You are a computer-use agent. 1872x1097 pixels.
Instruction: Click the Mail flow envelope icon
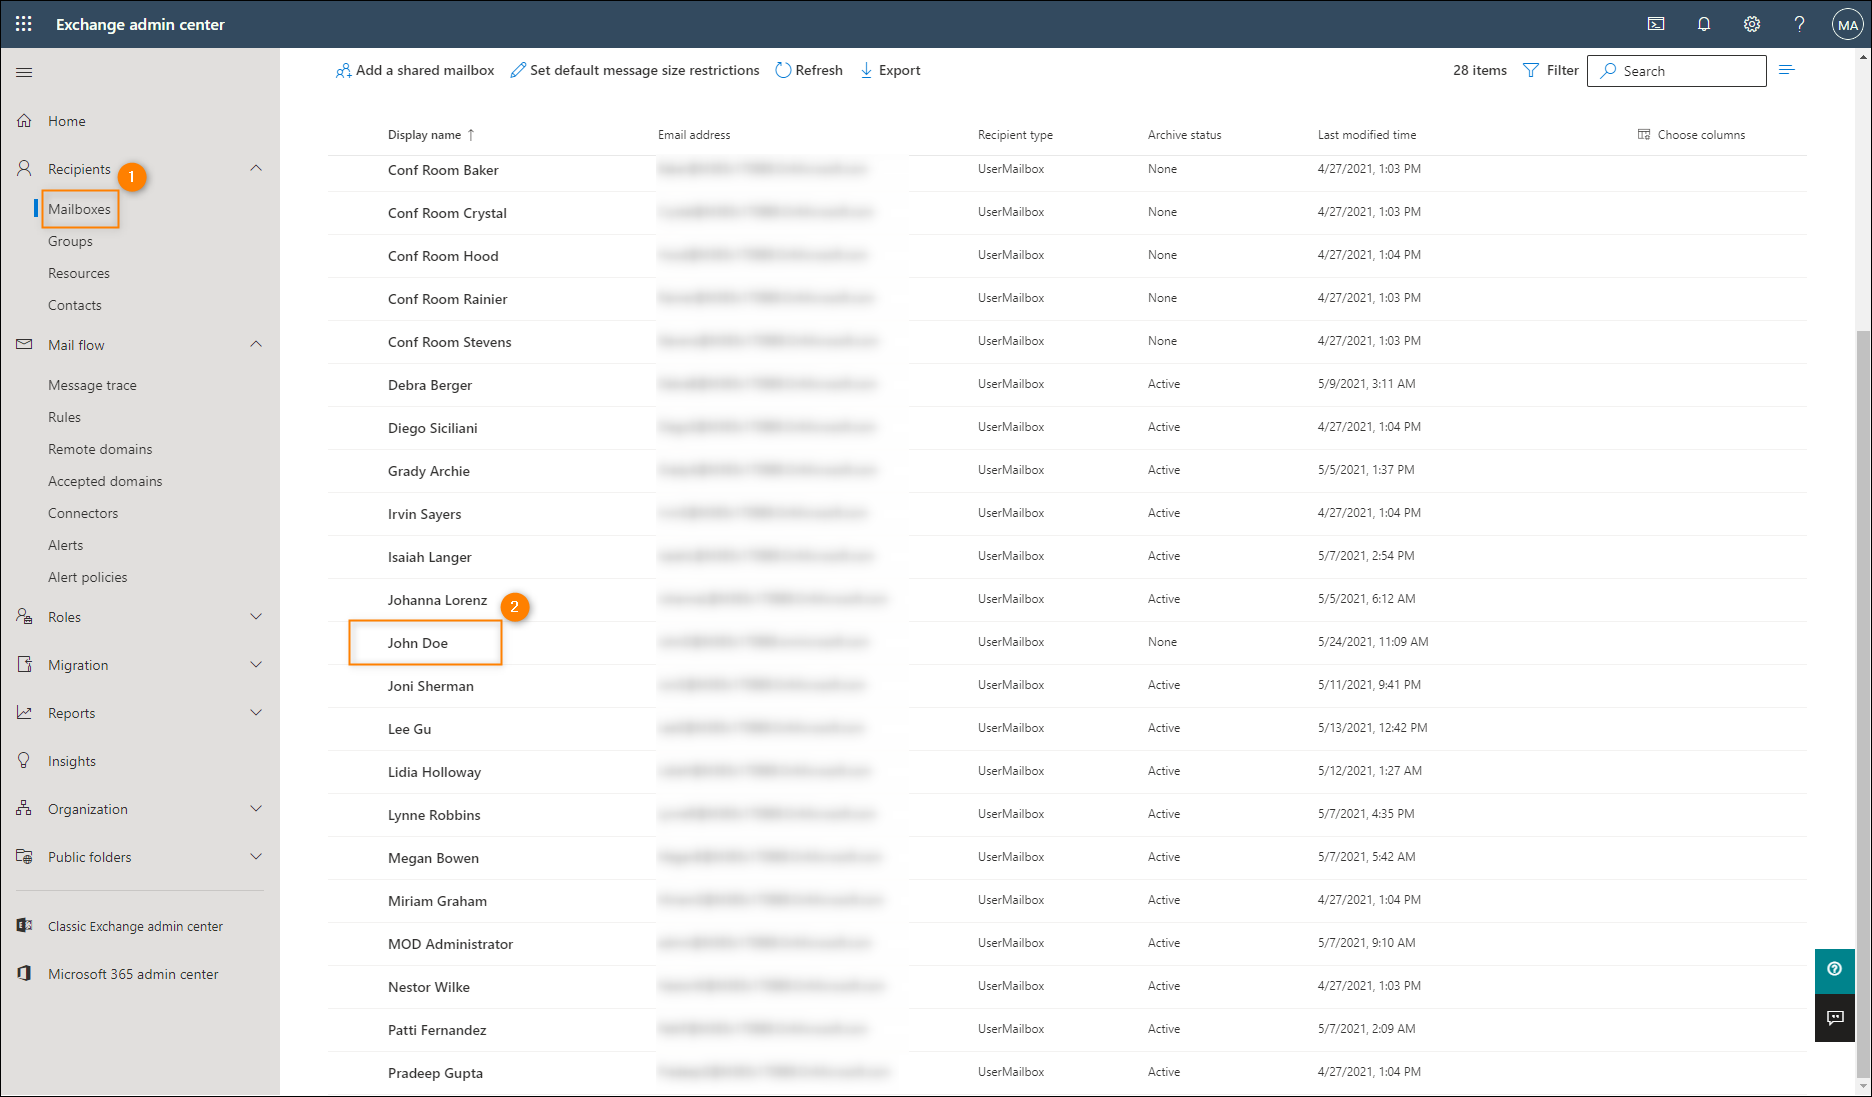pyautogui.click(x=24, y=344)
